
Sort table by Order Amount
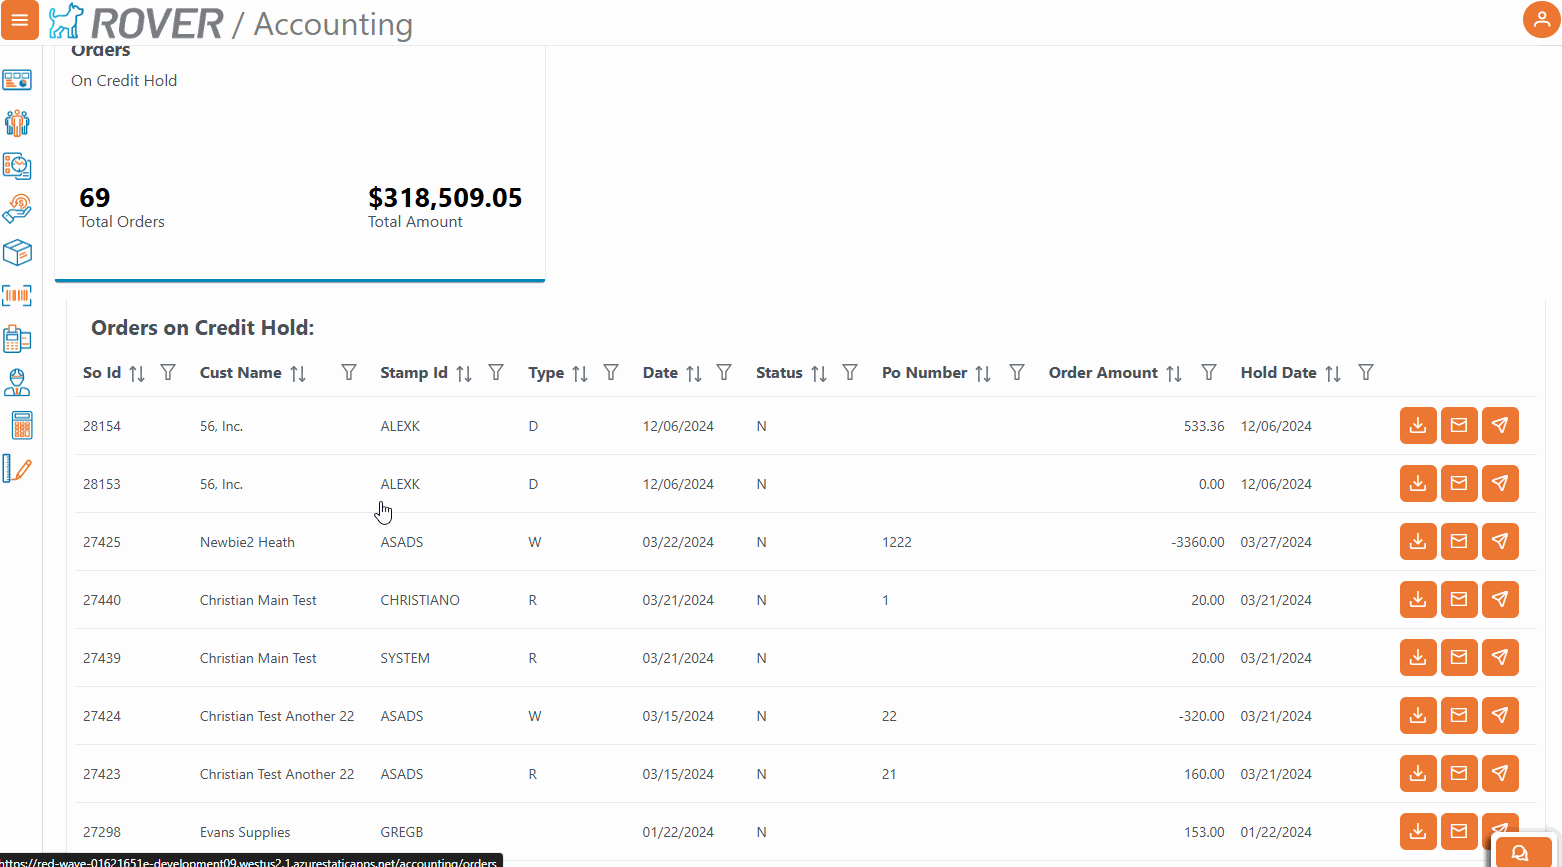[1174, 373]
